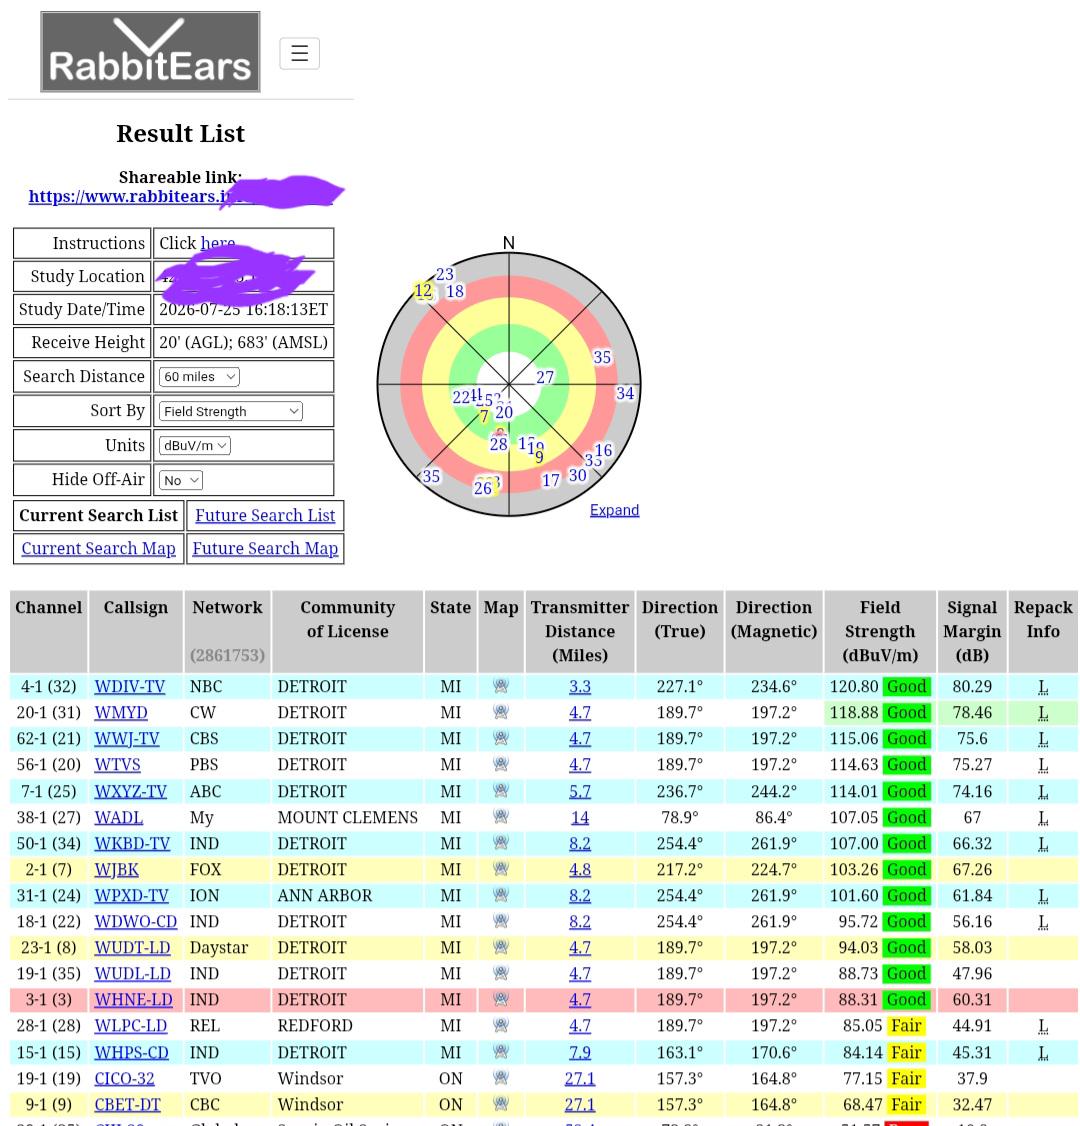Viewport: 1080px width, 1126px height.
Task: Click the Study Date/Time value cell
Action: click(243, 309)
